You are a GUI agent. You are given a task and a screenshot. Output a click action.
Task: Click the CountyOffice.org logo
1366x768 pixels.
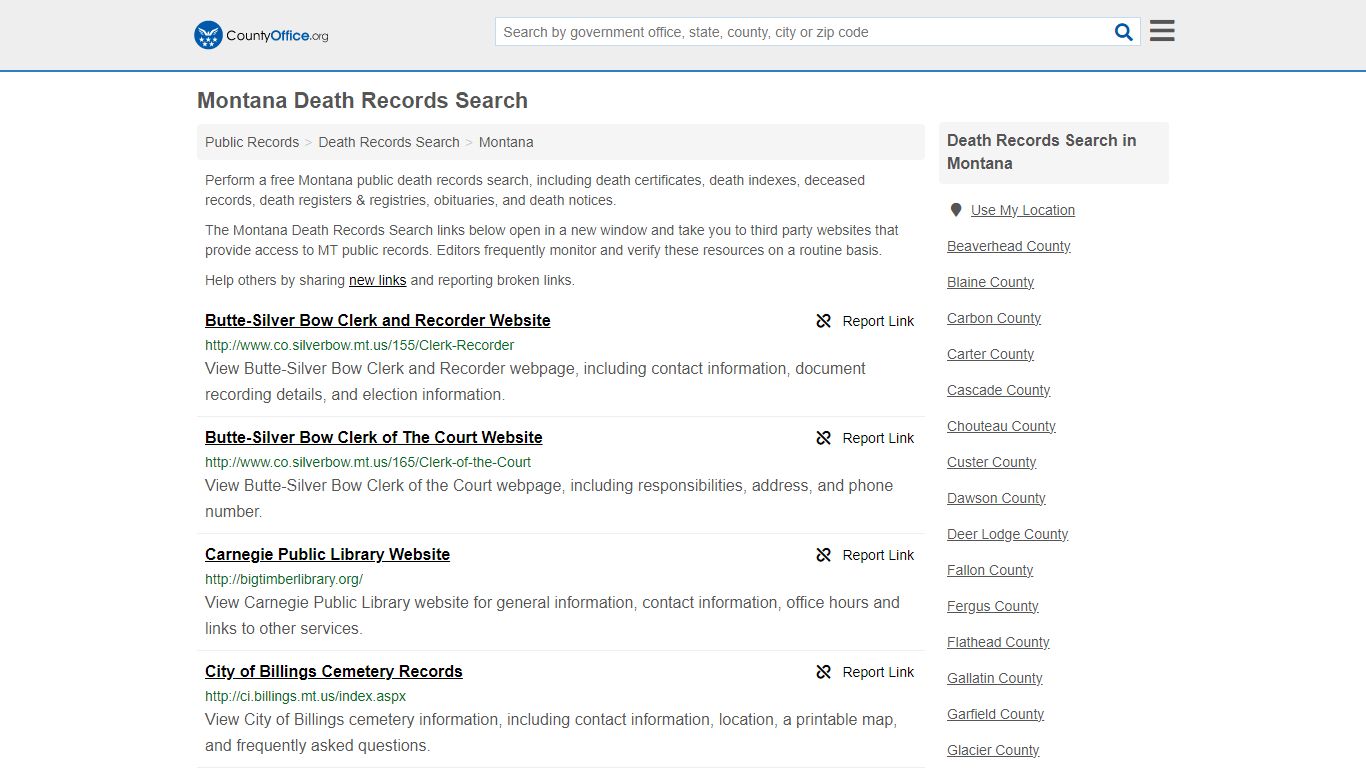[261, 35]
